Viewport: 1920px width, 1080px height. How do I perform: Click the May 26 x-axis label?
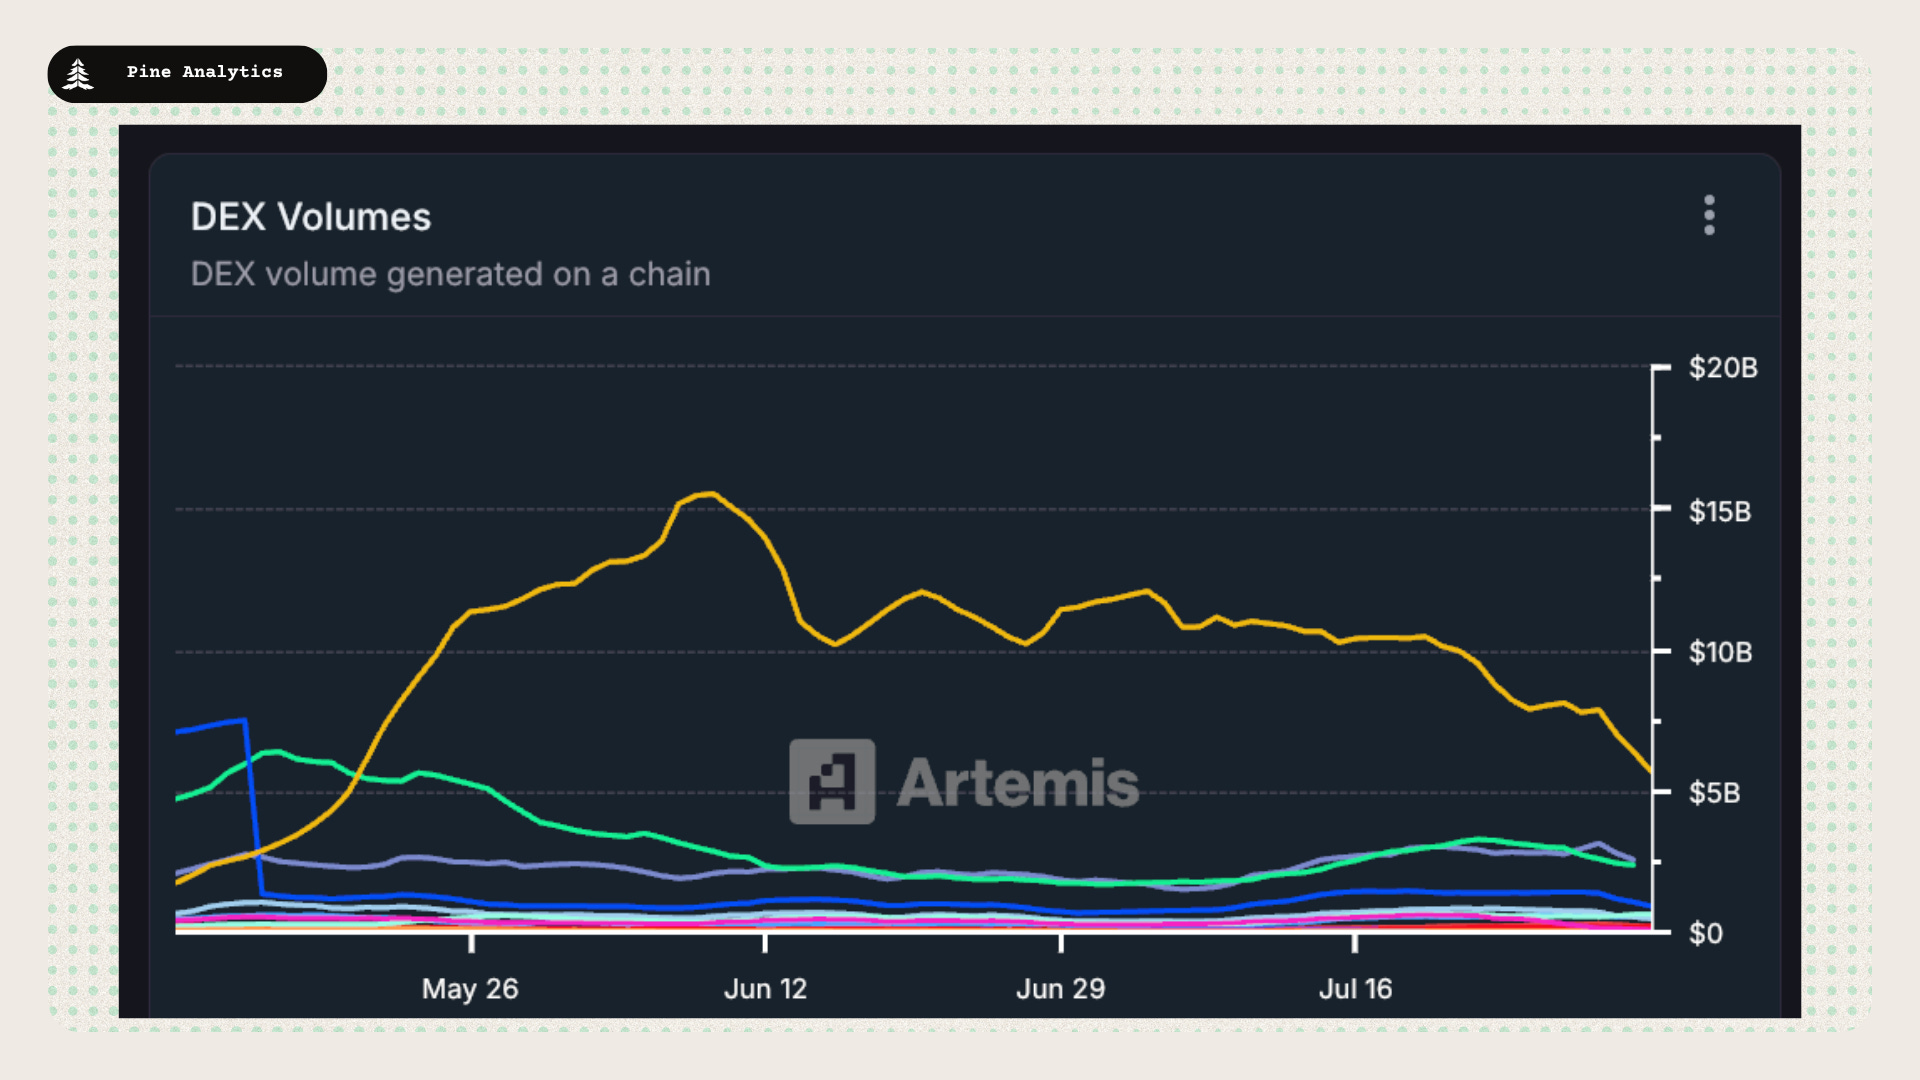coord(470,989)
